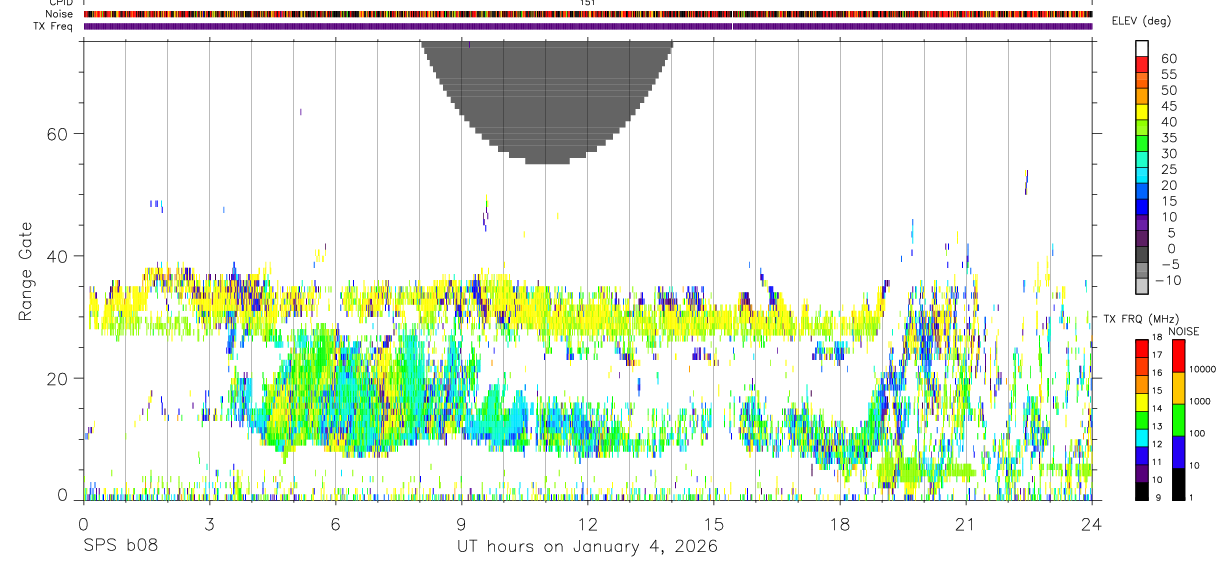Click the "1000" value on NOISE scale
The image size is (1228, 567).
pyautogui.click(x=1200, y=401)
